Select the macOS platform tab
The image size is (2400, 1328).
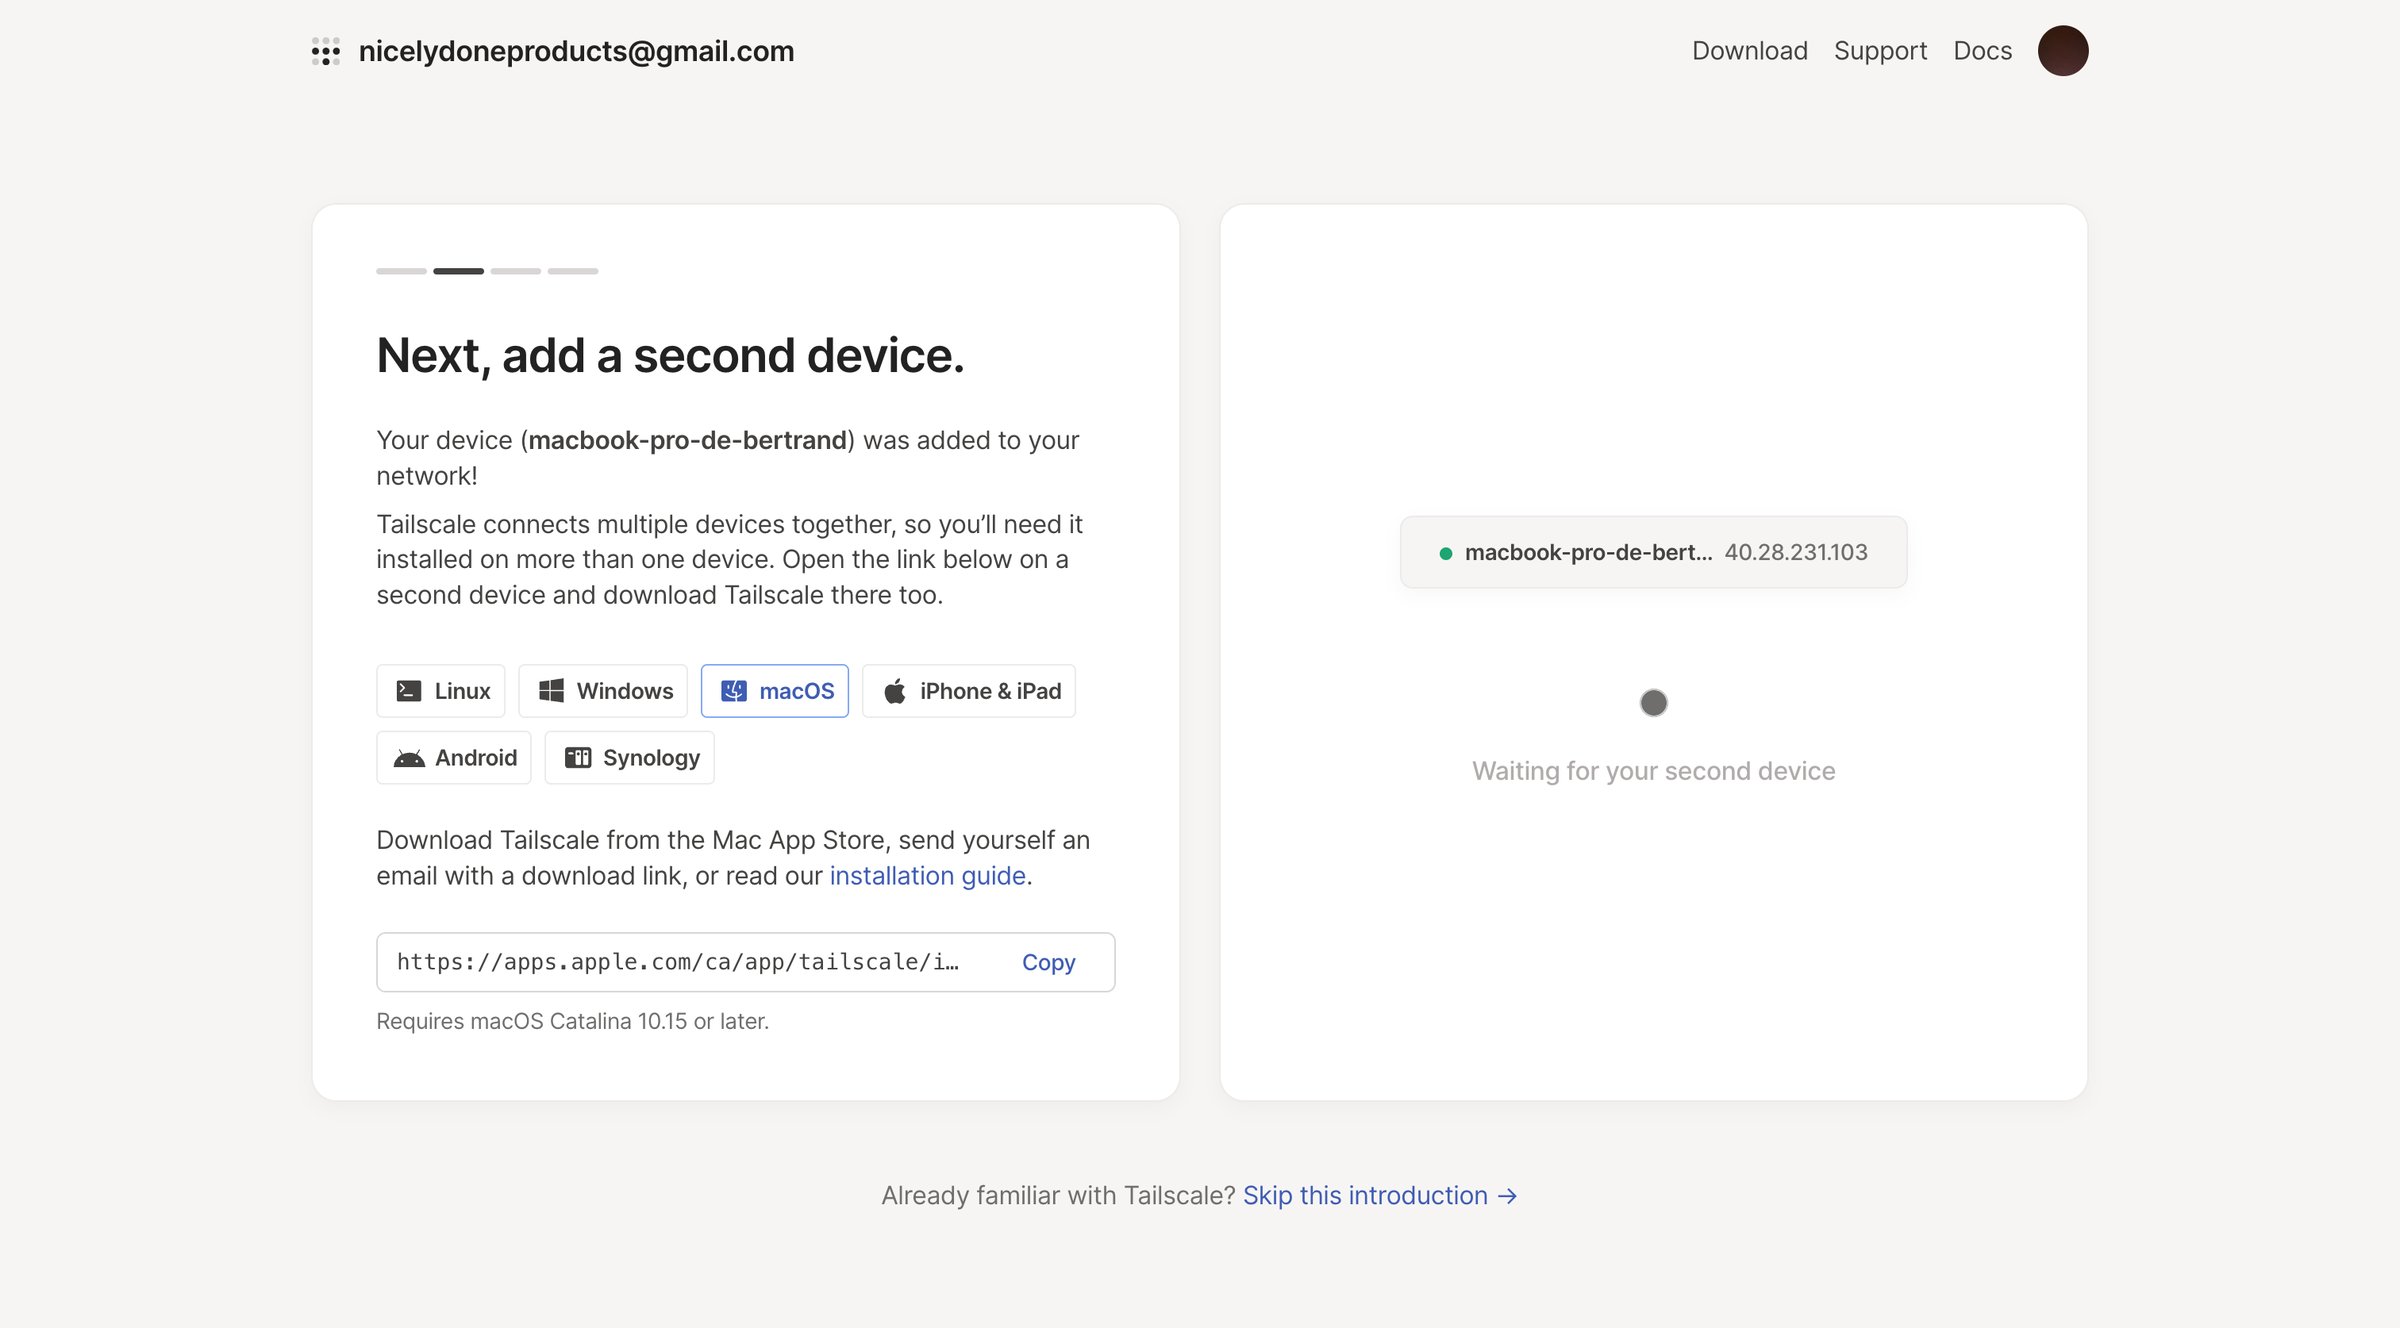[x=775, y=691]
